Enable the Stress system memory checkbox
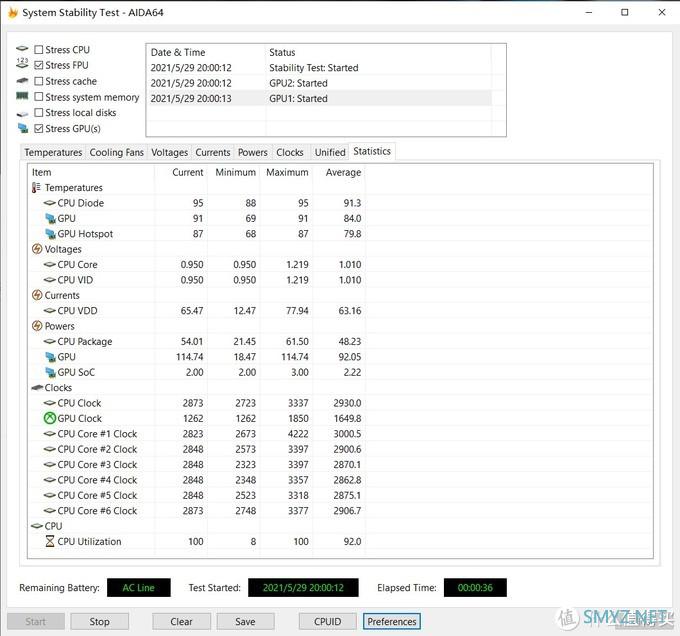 coord(39,96)
